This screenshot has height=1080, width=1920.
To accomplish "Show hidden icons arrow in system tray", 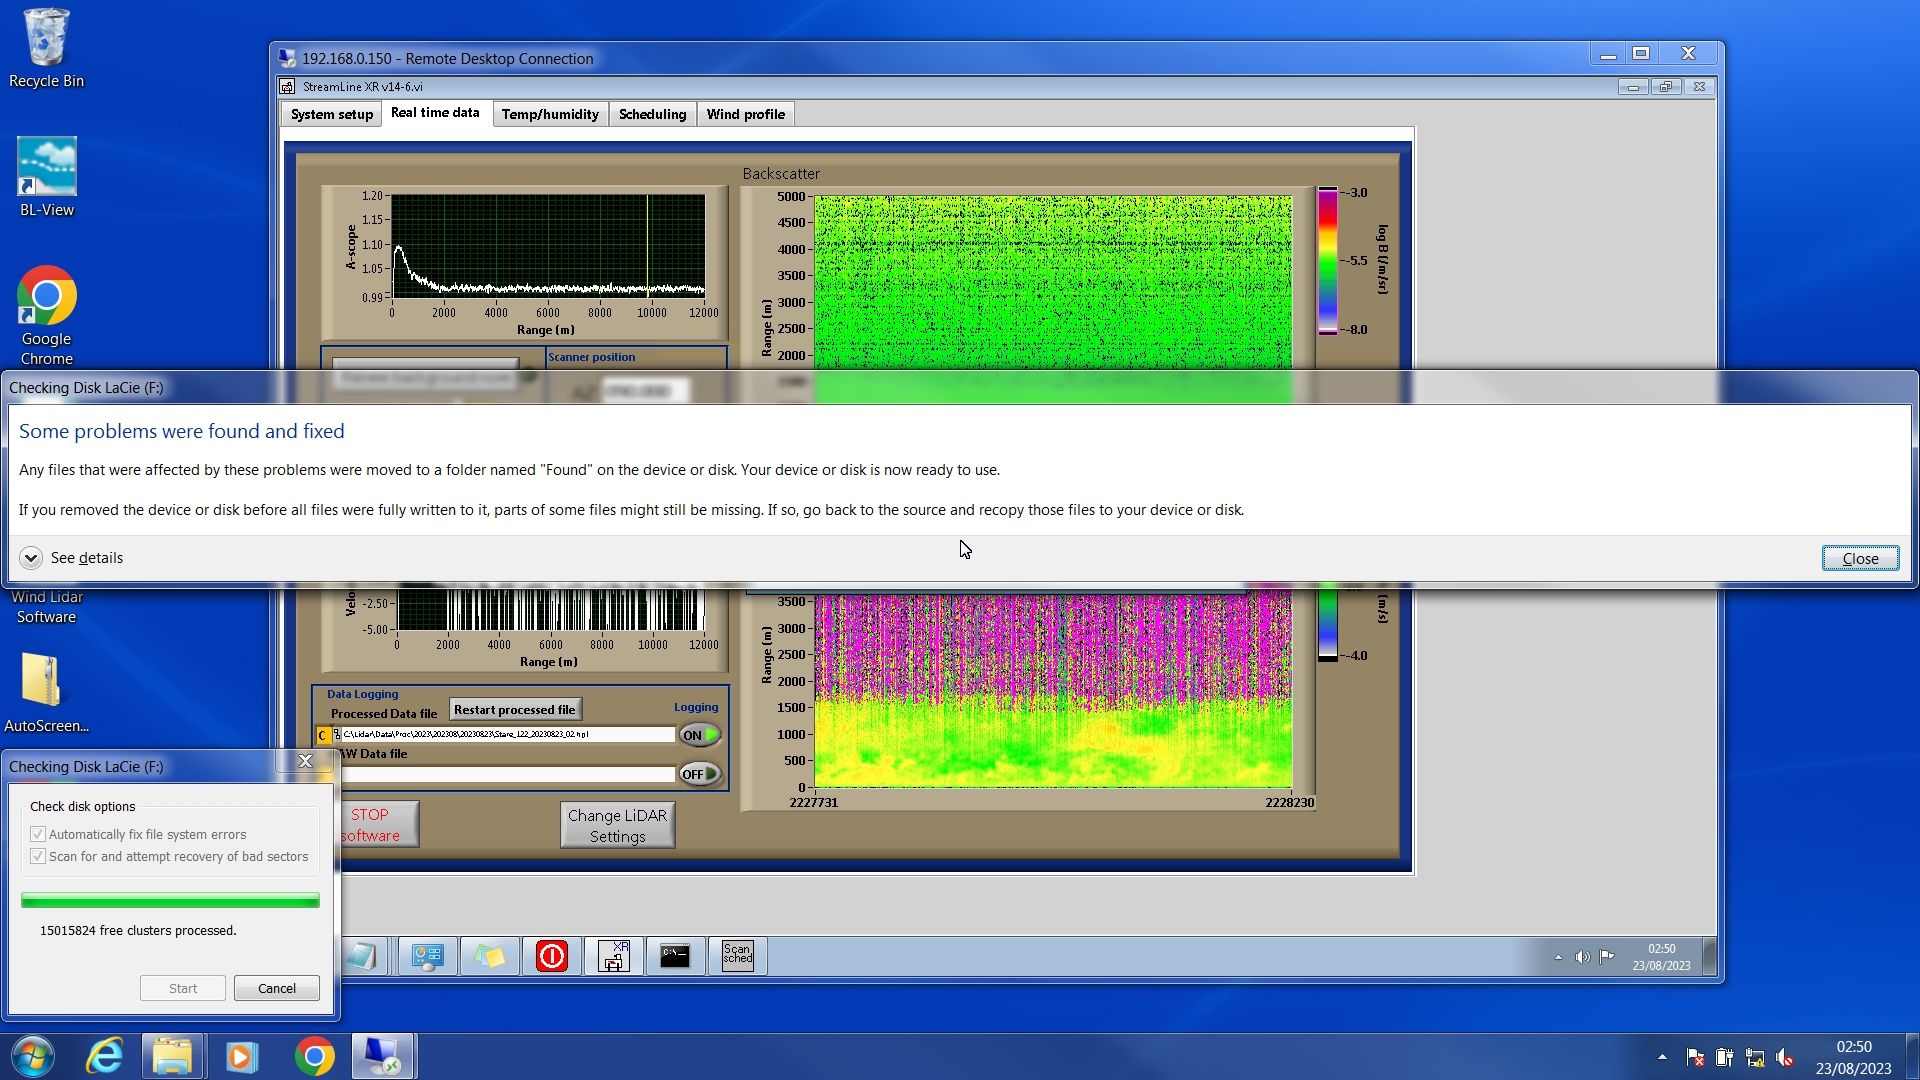I will 1662,1056.
